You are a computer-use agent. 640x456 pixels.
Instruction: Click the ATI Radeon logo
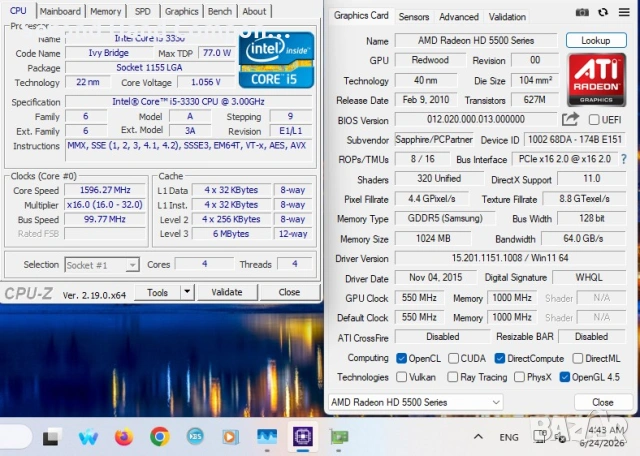pos(596,80)
